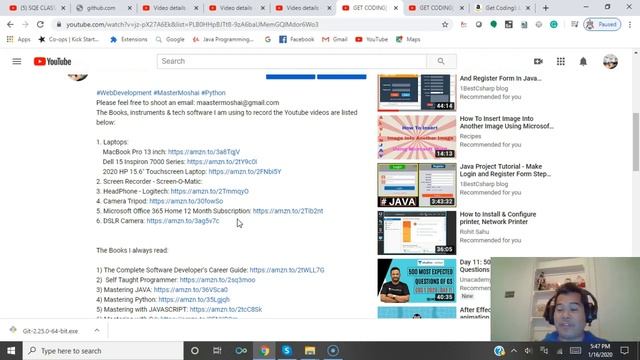Viewport: 640px width, 360px height.
Task: Open the YouTube apps grid icon
Action: (561, 61)
